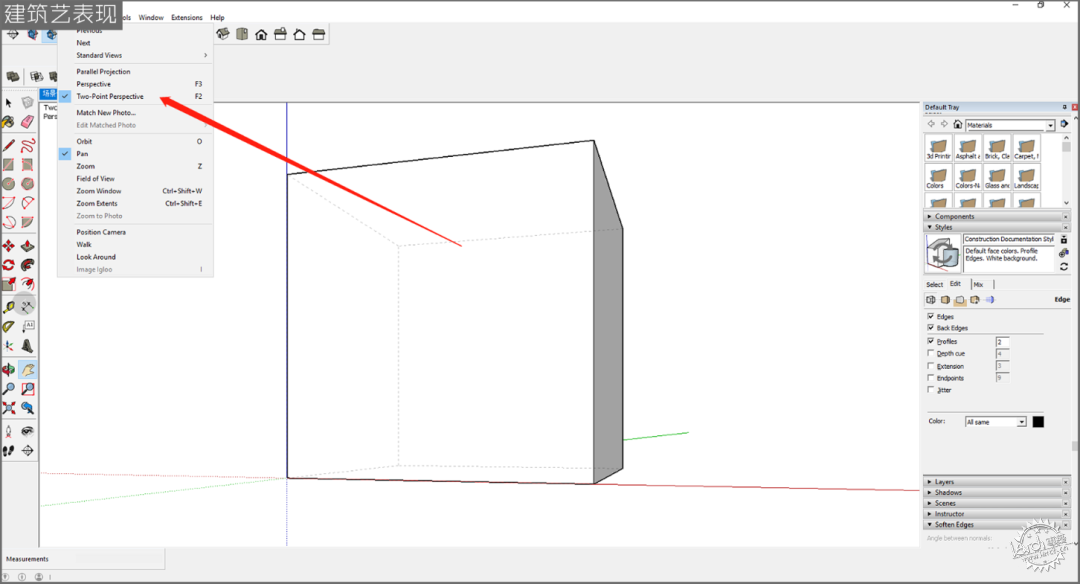
Task: Click the style name text field
Action: (1009, 239)
